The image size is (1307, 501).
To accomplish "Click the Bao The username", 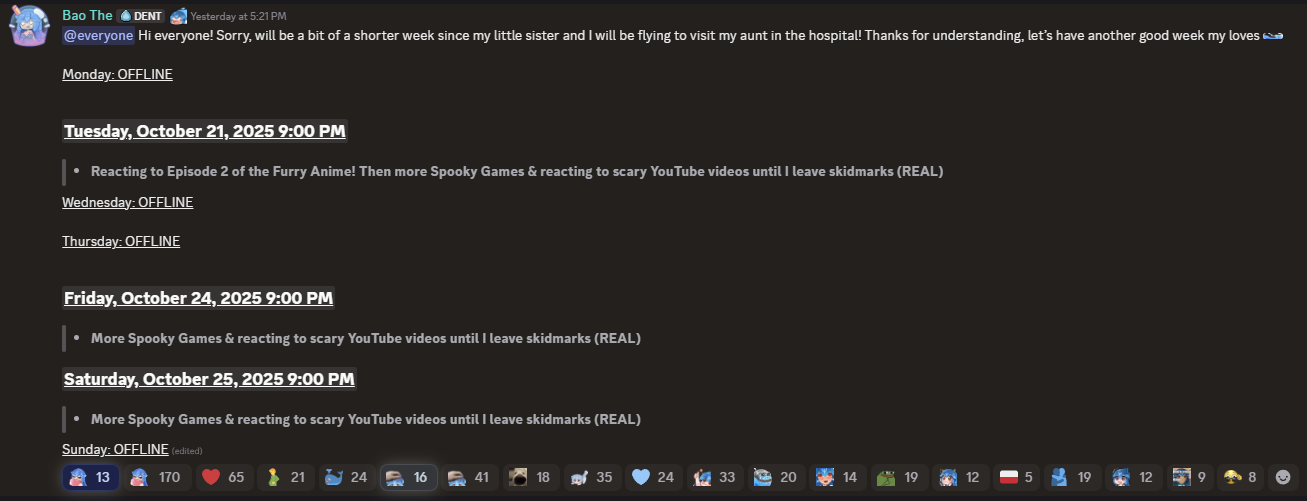I will click(x=87, y=15).
